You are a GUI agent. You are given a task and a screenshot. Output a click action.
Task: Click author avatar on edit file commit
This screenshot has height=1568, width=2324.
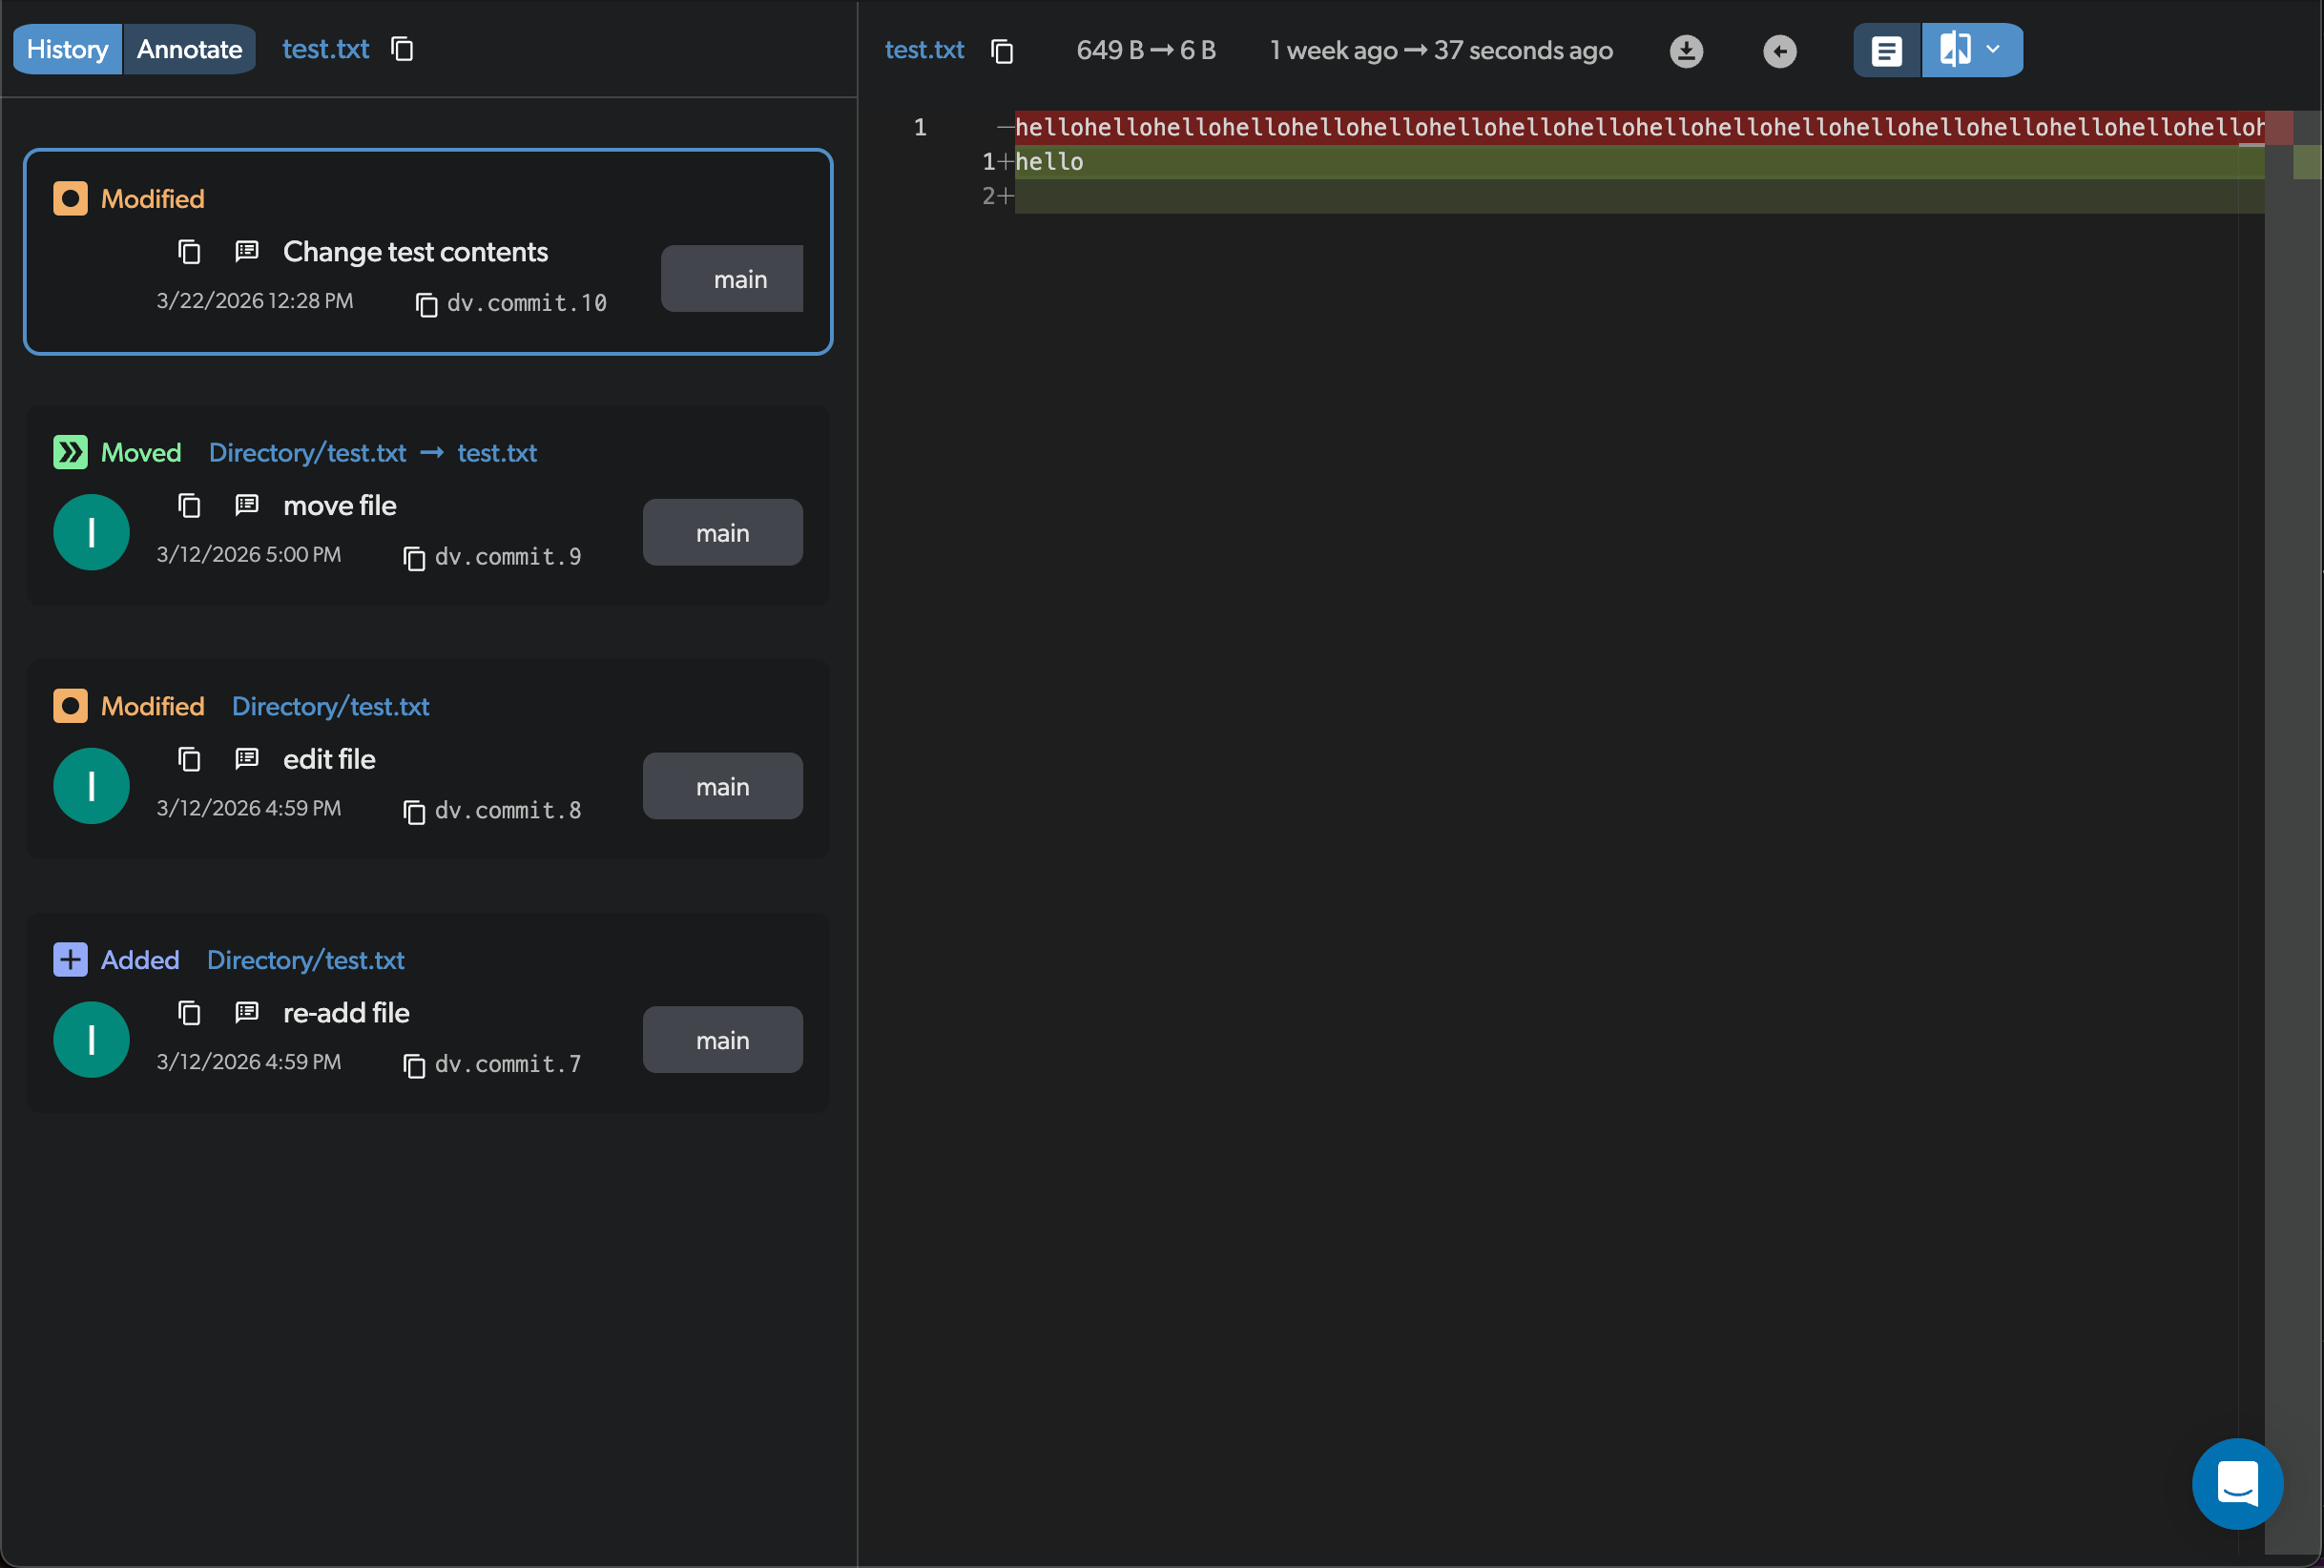point(91,786)
